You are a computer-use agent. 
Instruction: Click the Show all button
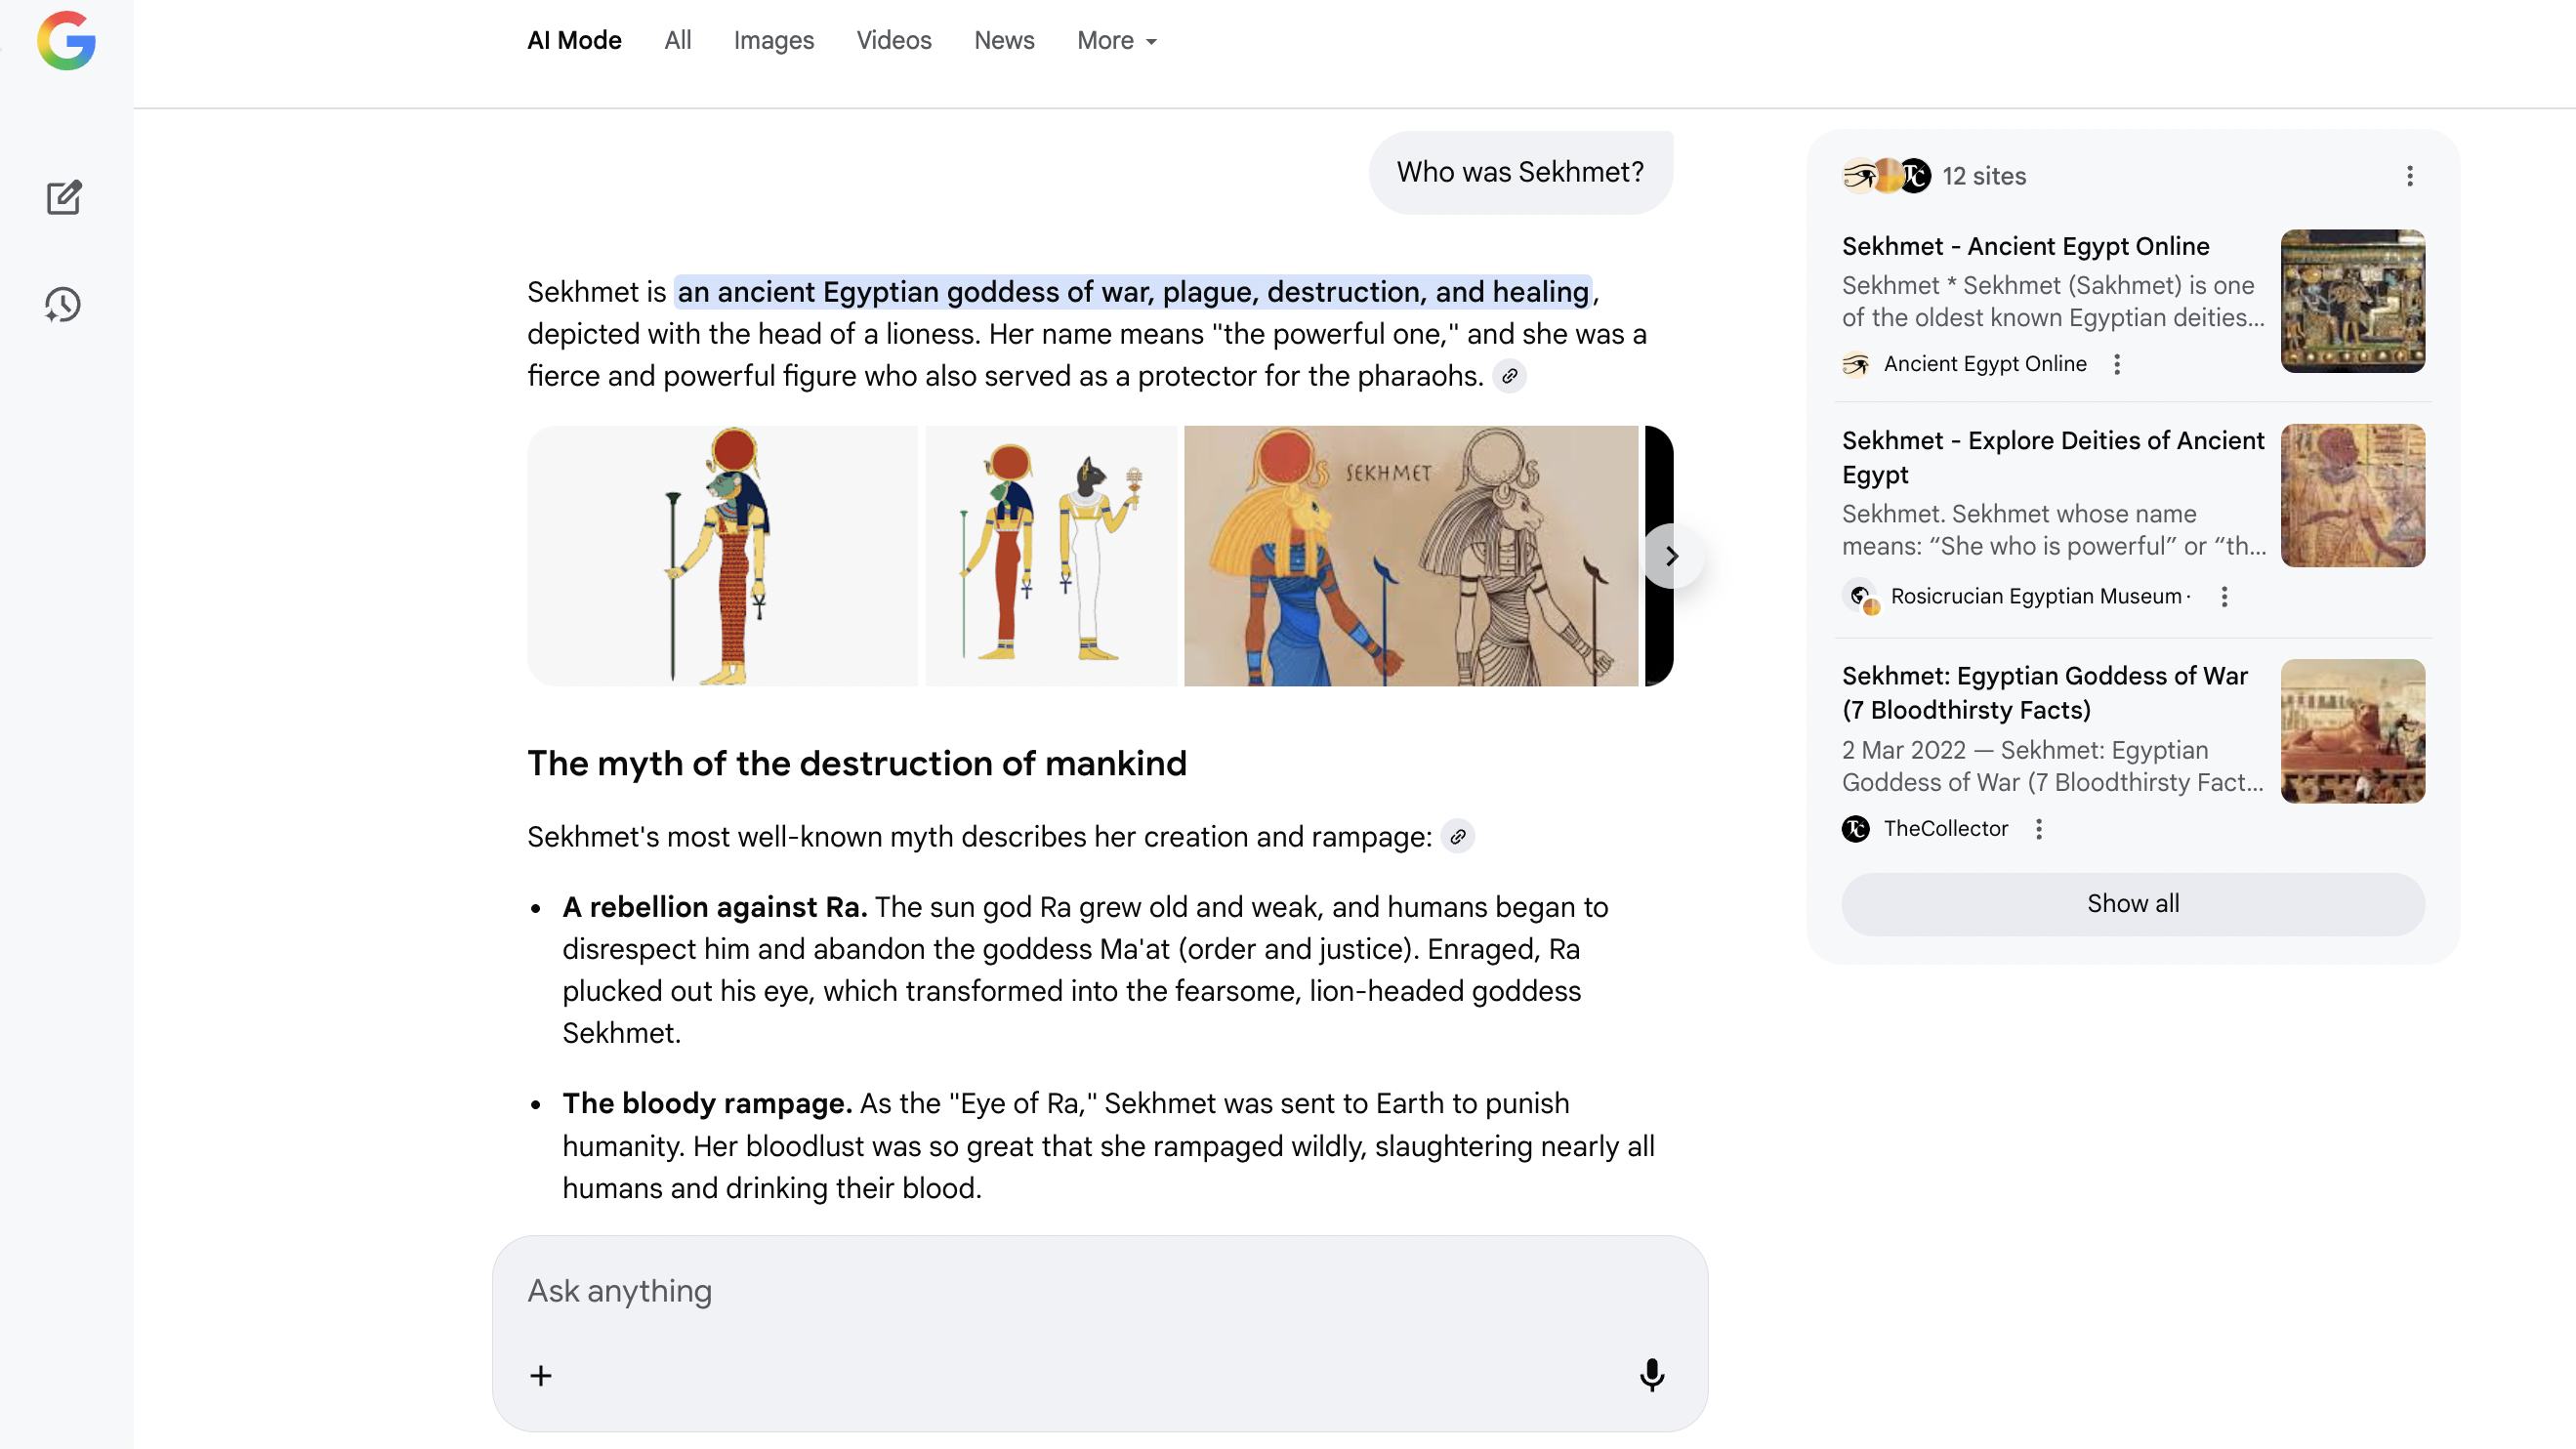pyautogui.click(x=2132, y=904)
